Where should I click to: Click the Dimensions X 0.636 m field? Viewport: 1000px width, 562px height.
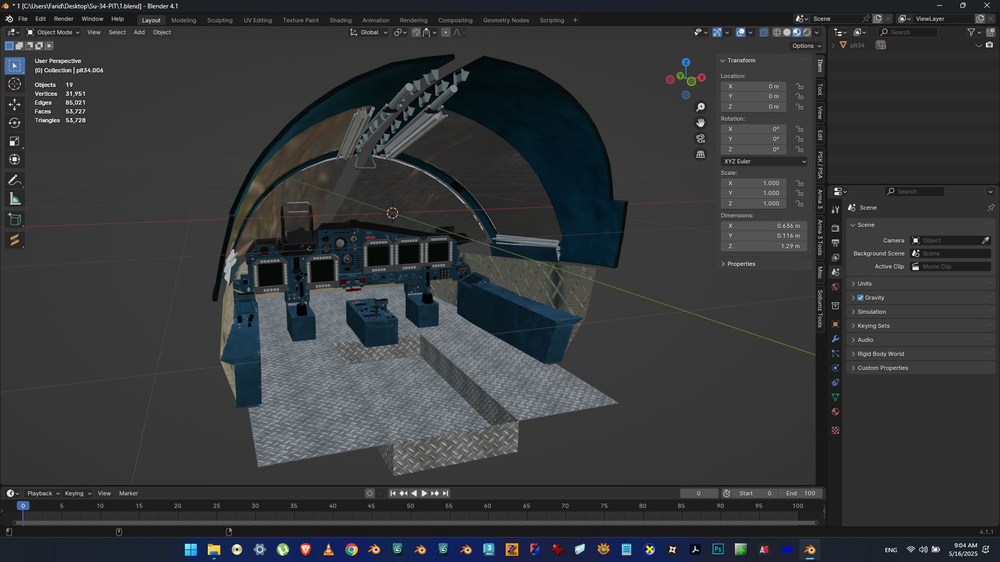pos(763,226)
